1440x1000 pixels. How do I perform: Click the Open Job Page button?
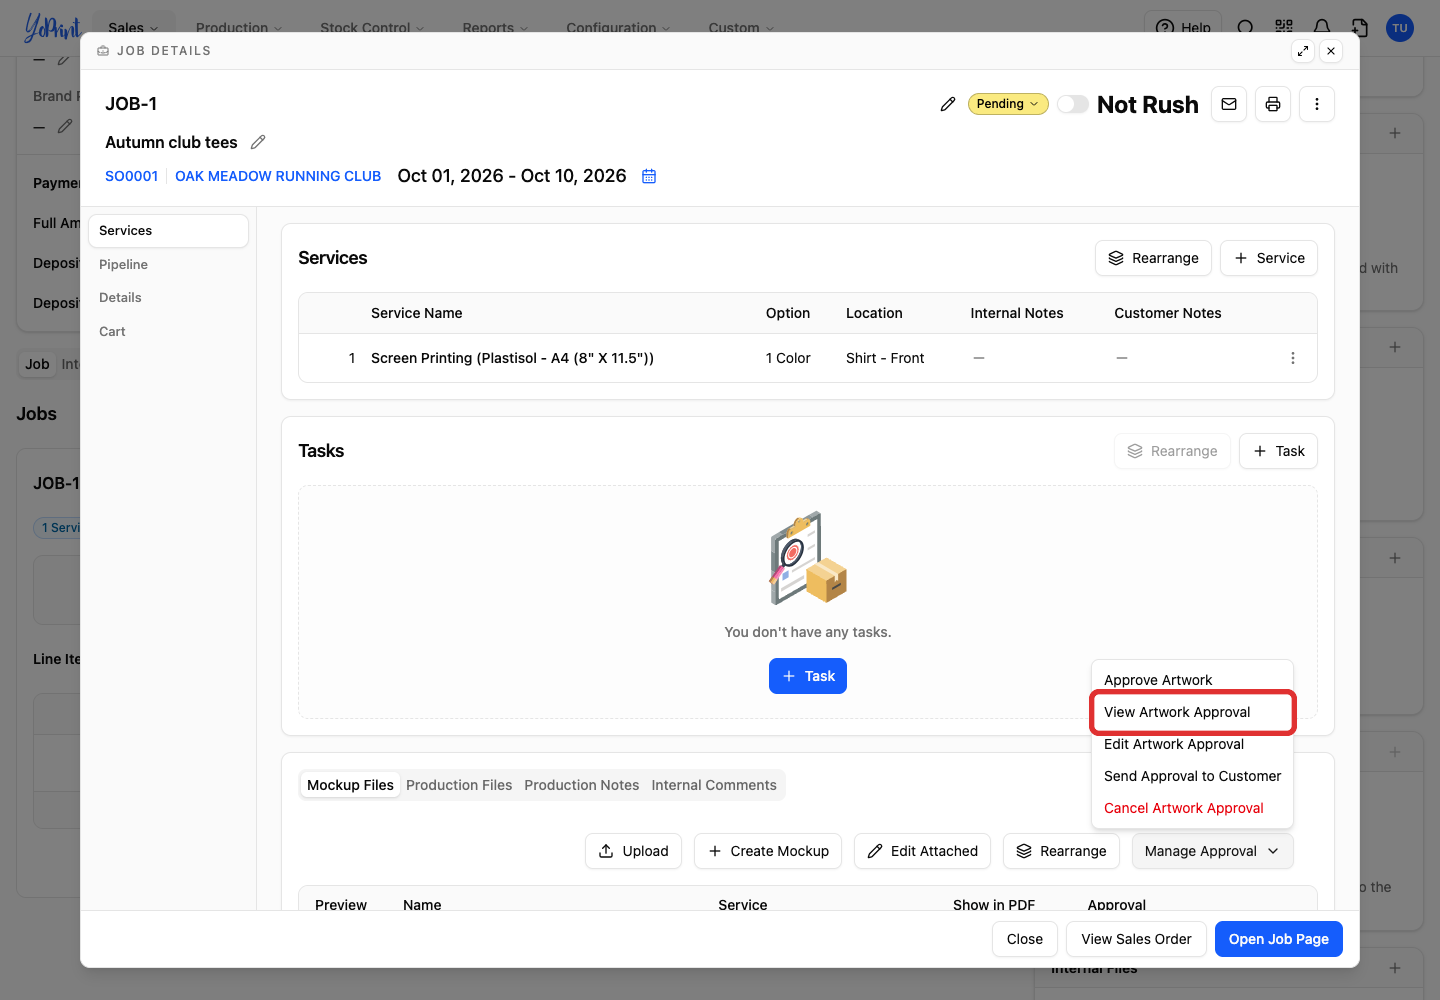(x=1279, y=939)
